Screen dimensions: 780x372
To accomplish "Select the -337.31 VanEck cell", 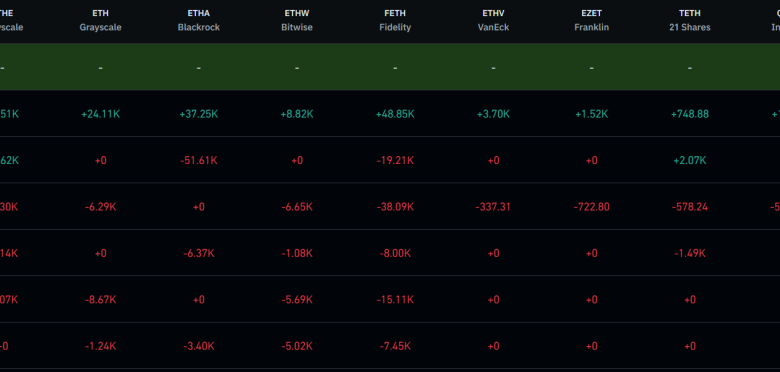I will click(493, 207).
